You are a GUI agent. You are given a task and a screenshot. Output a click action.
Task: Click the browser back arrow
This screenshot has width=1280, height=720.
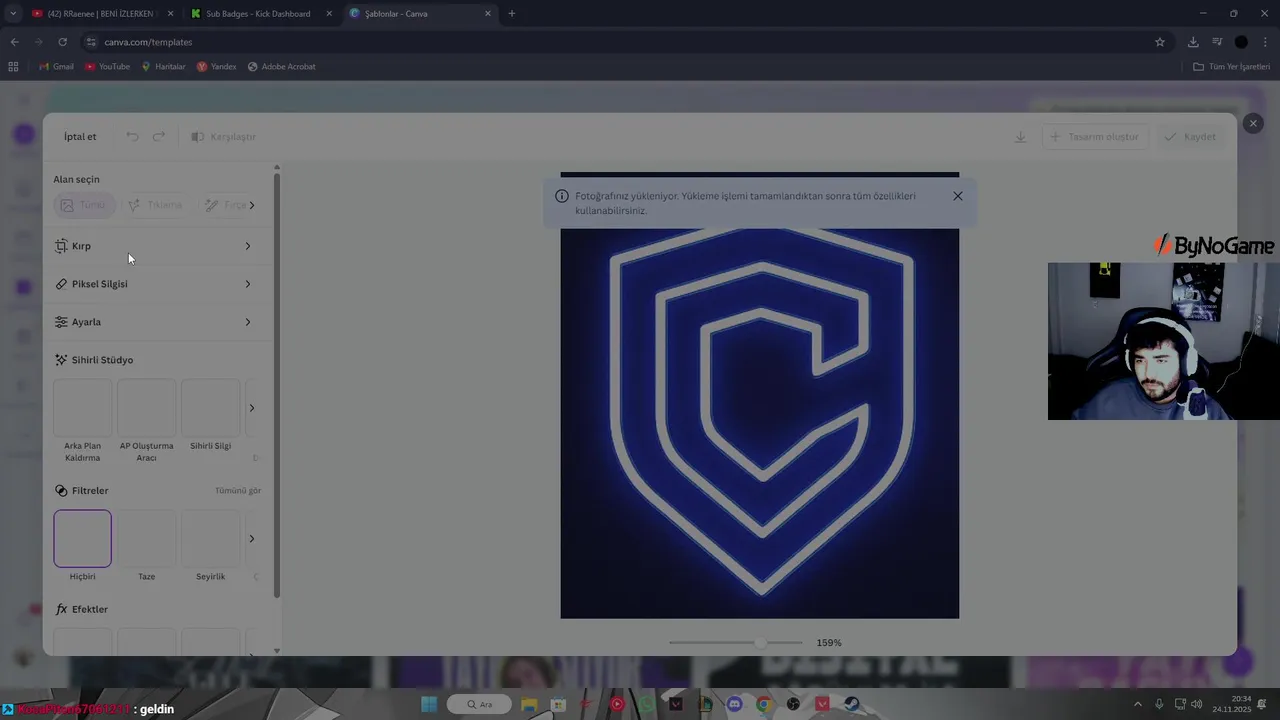tap(14, 42)
